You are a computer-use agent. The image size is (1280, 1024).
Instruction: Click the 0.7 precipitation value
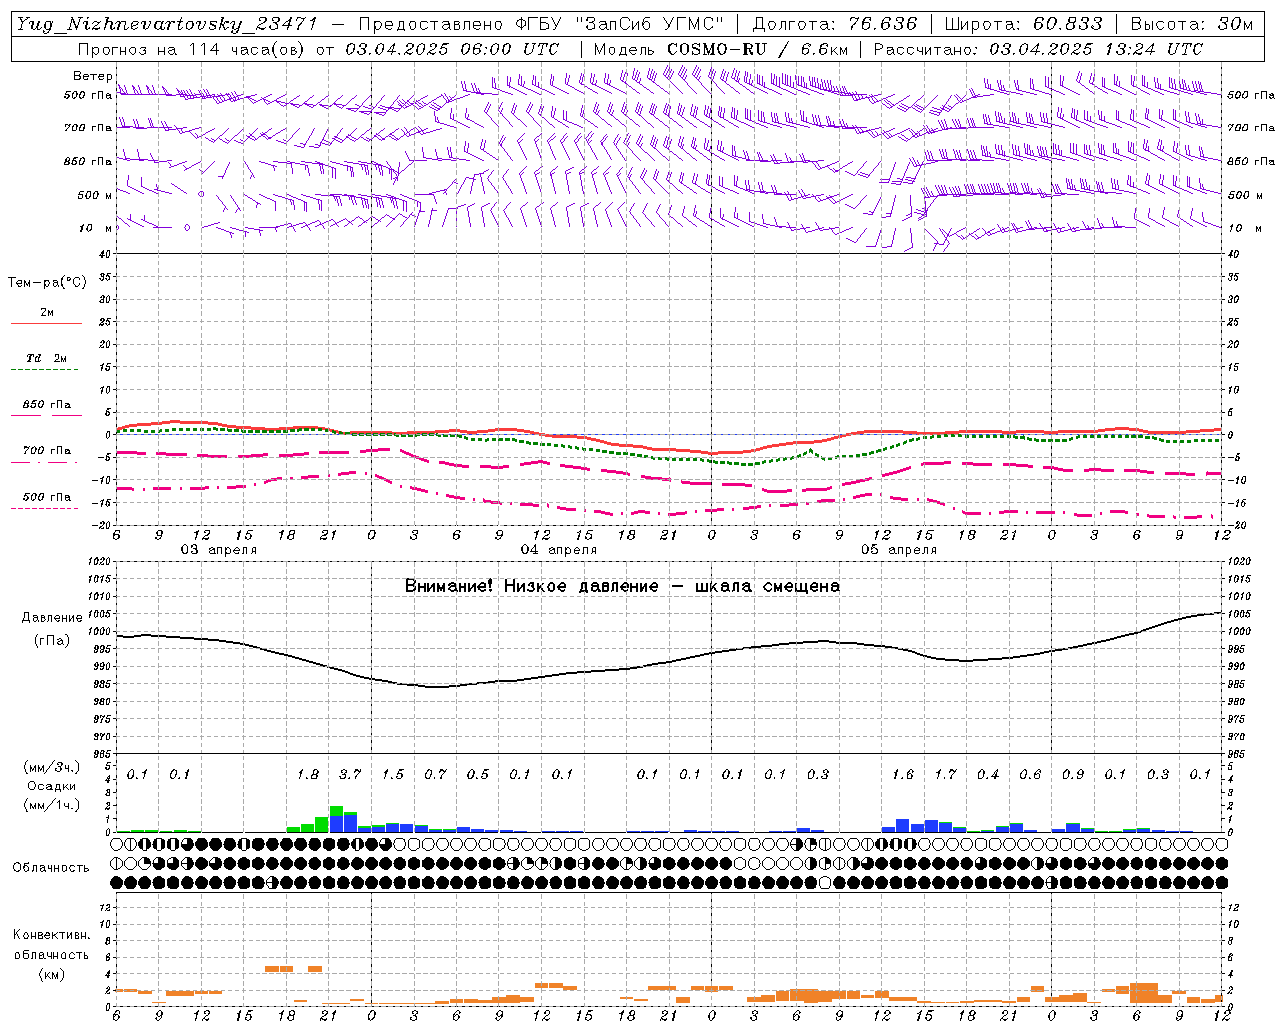click(435, 774)
